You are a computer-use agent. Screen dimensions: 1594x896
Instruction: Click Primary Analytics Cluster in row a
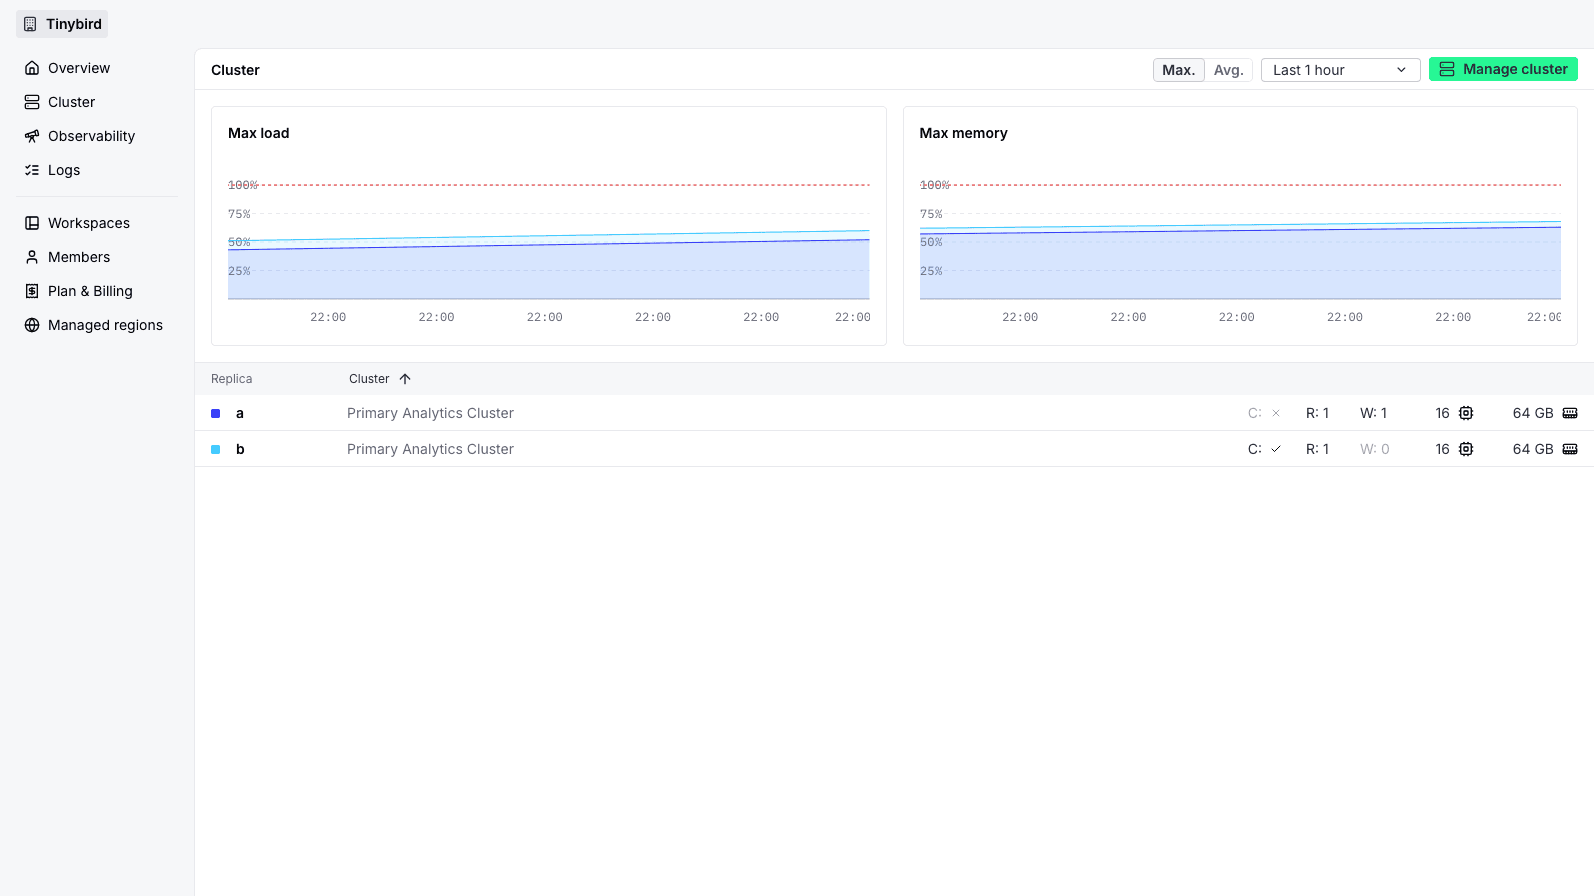click(x=430, y=413)
